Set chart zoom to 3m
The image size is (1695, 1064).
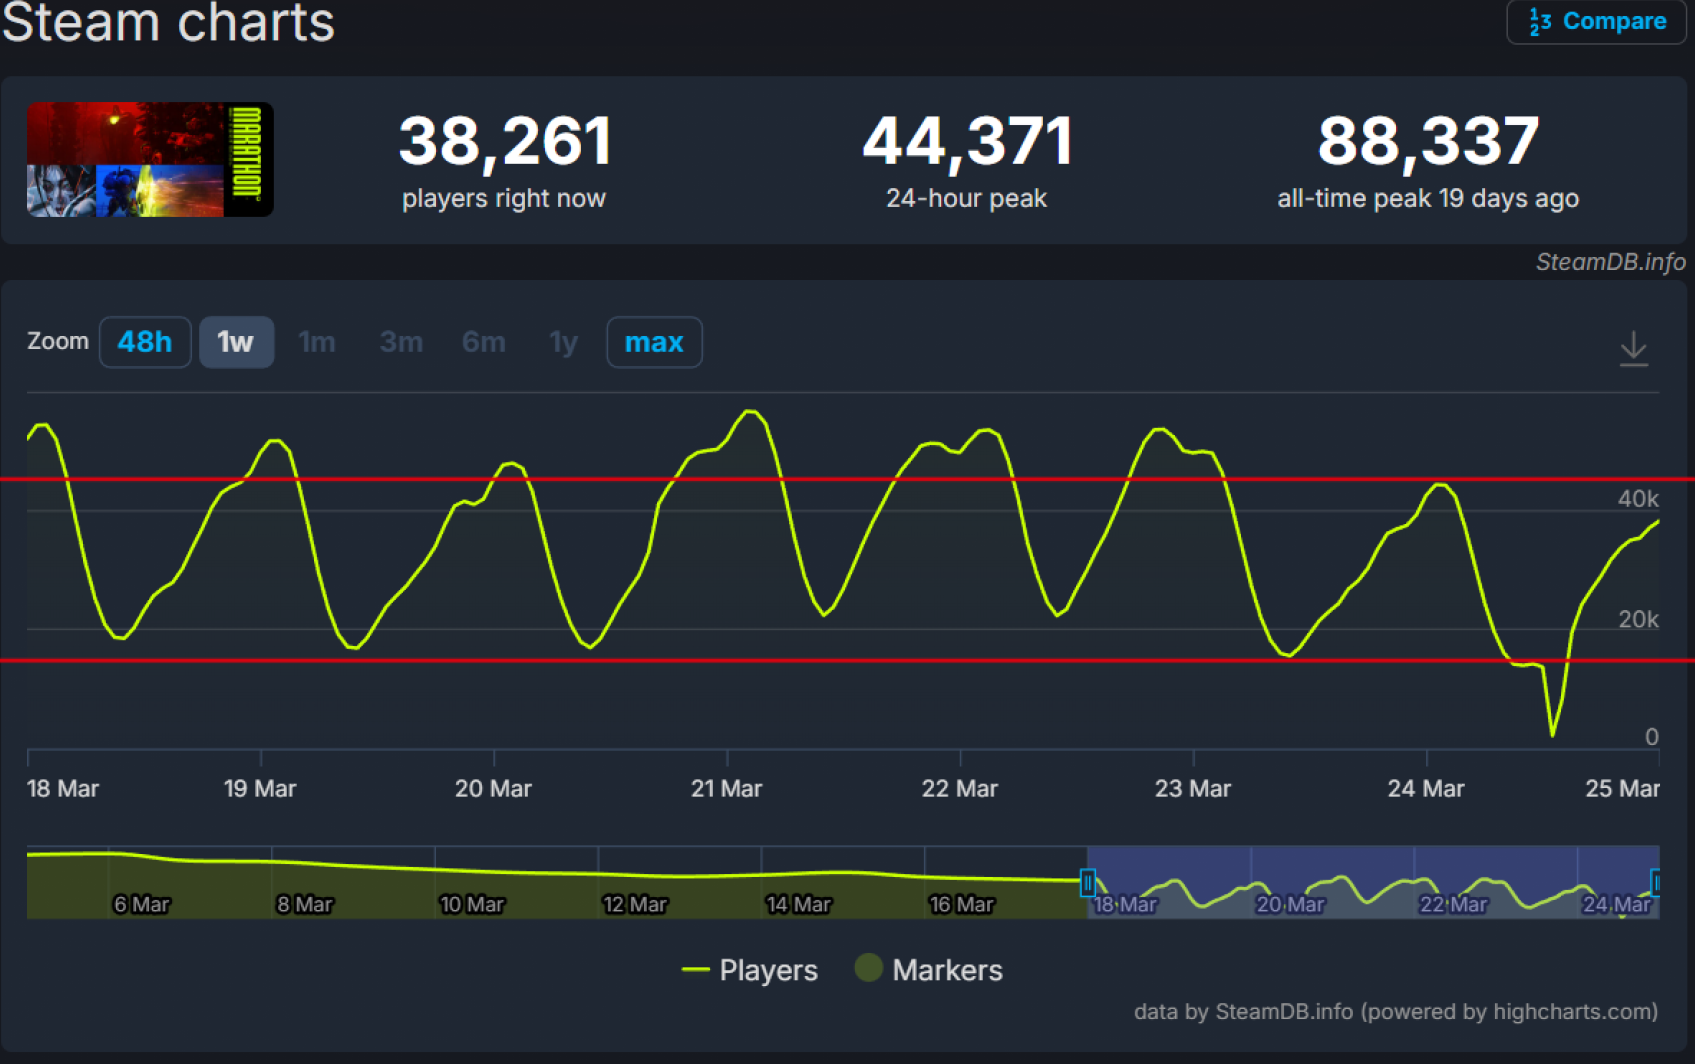tap(401, 342)
